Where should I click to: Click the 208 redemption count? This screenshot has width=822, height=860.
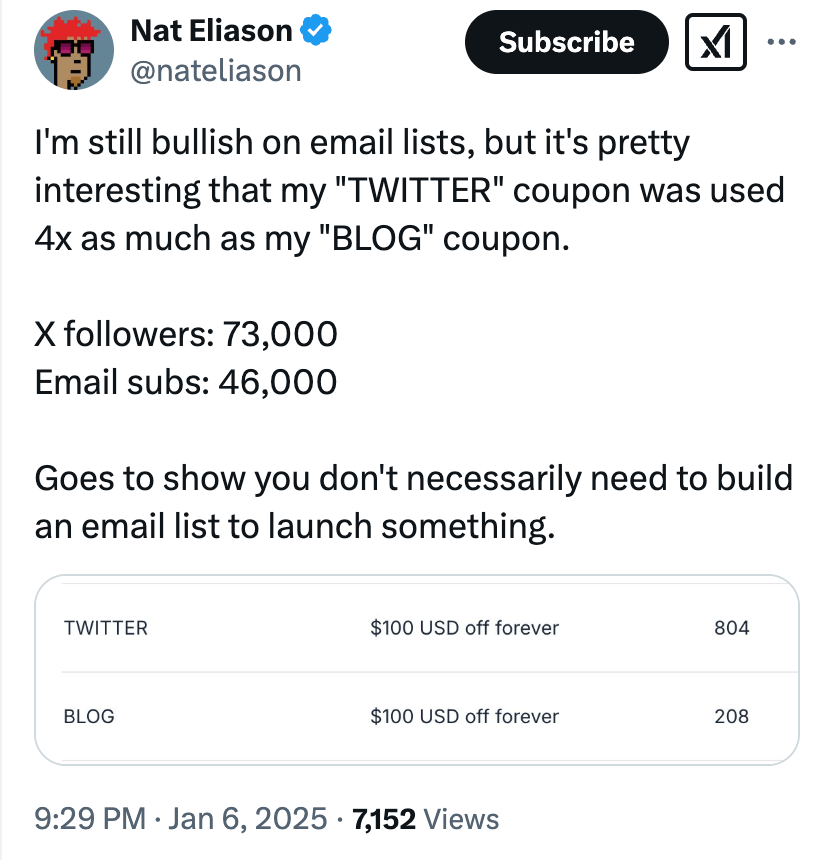(733, 717)
